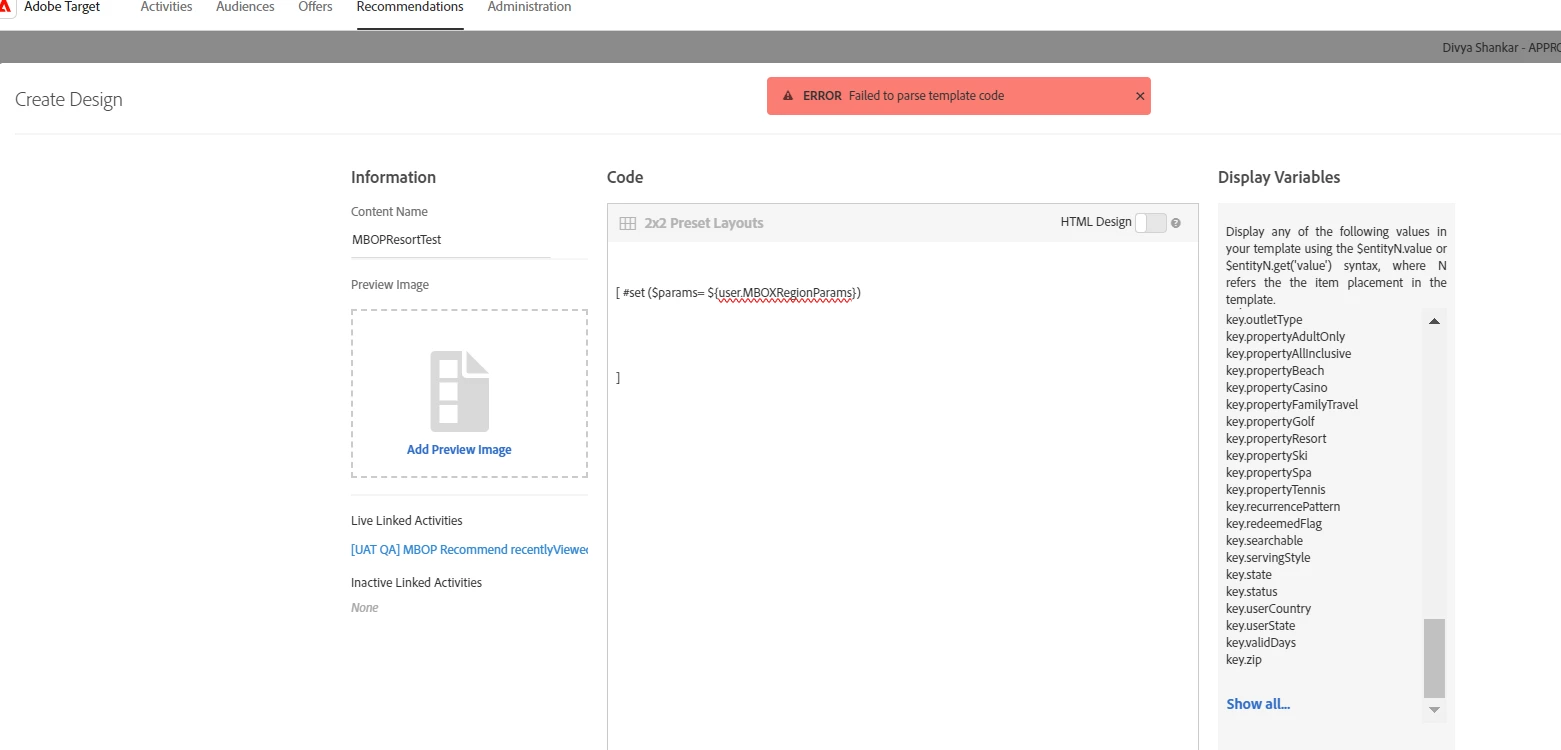Click 2x2 Preset Layouts label
Image resolution: width=1561 pixels, height=750 pixels.
[x=704, y=223]
